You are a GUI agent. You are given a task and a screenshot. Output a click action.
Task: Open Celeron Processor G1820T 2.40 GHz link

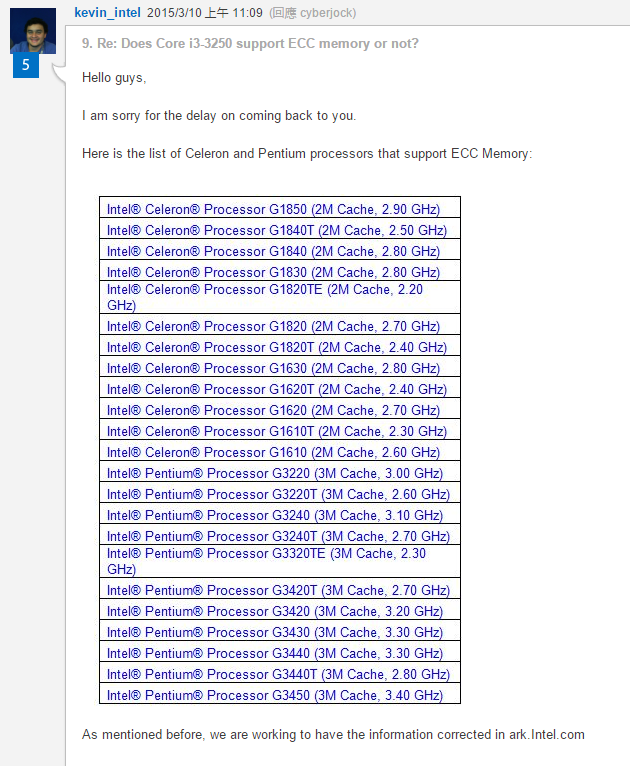point(277,347)
